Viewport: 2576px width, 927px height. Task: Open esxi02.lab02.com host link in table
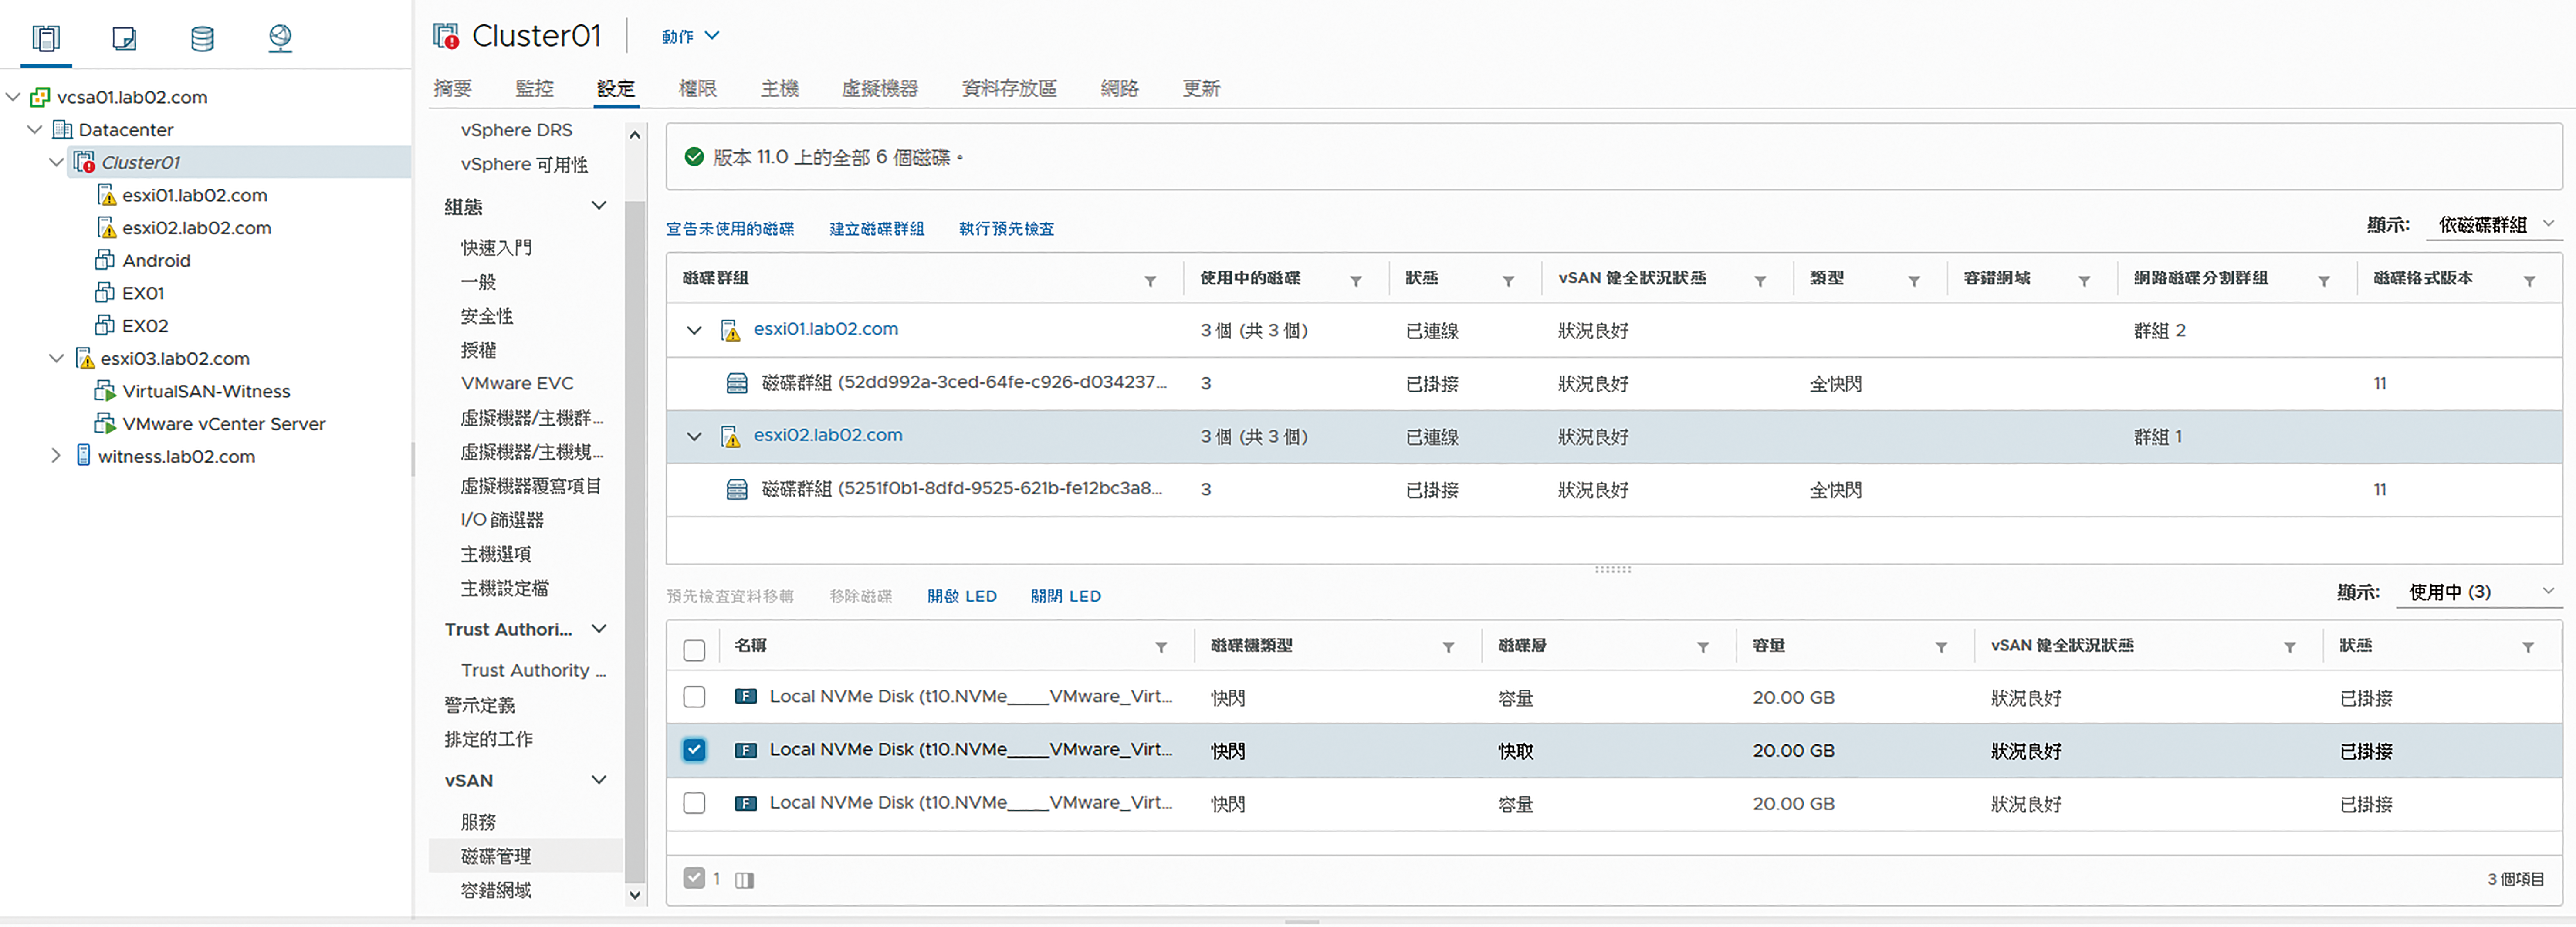click(828, 435)
